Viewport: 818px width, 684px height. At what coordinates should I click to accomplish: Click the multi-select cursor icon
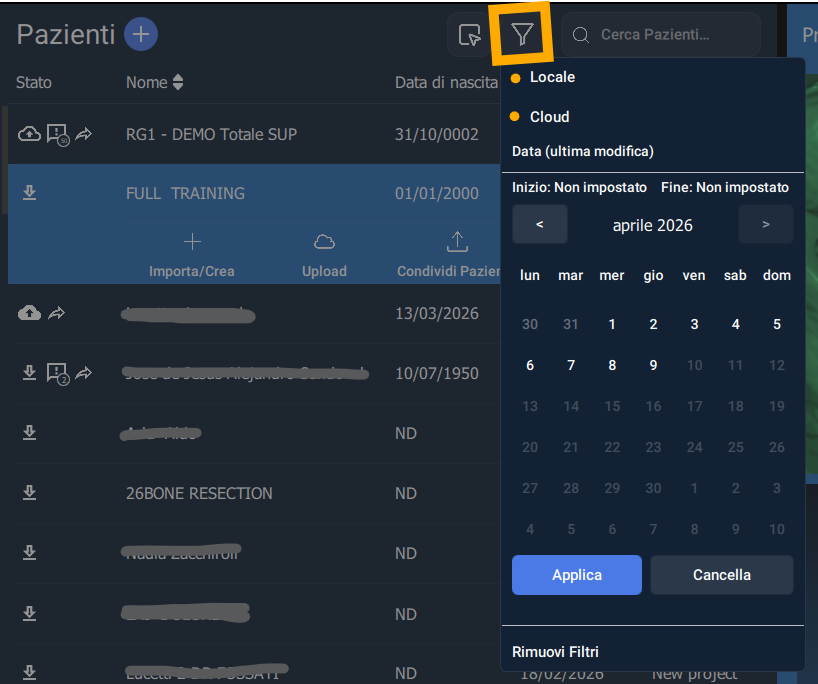pyautogui.click(x=468, y=35)
